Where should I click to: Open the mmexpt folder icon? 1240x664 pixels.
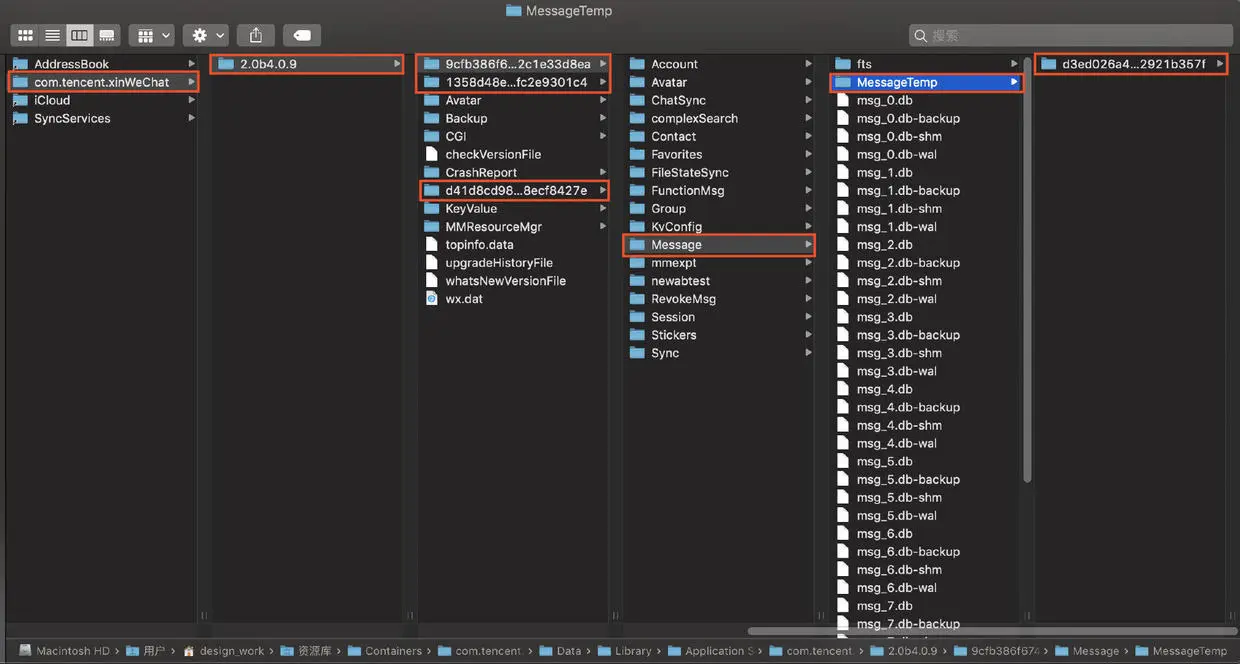click(x=637, y=262)
